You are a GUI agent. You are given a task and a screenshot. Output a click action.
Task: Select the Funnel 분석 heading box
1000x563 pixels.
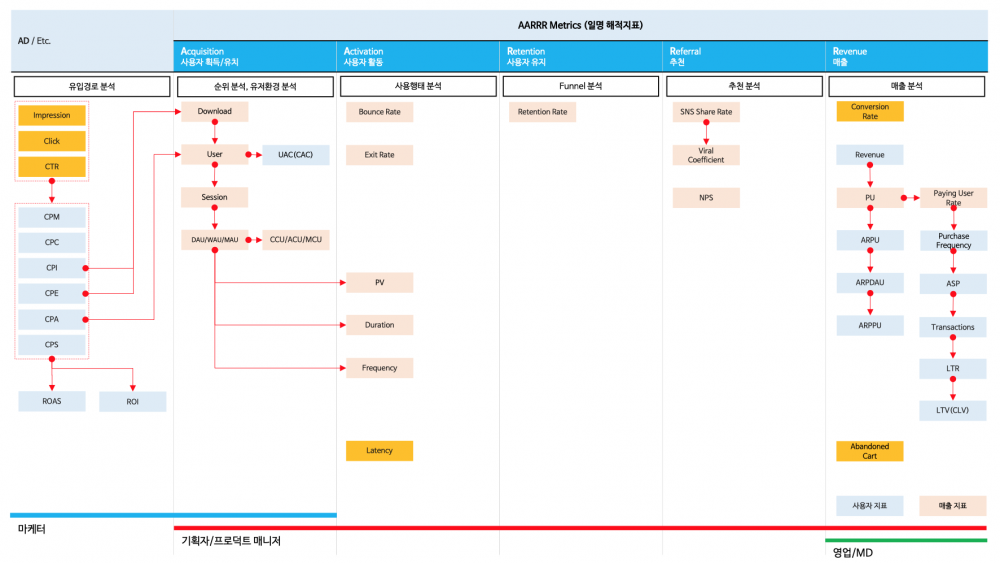pos(581,86)
